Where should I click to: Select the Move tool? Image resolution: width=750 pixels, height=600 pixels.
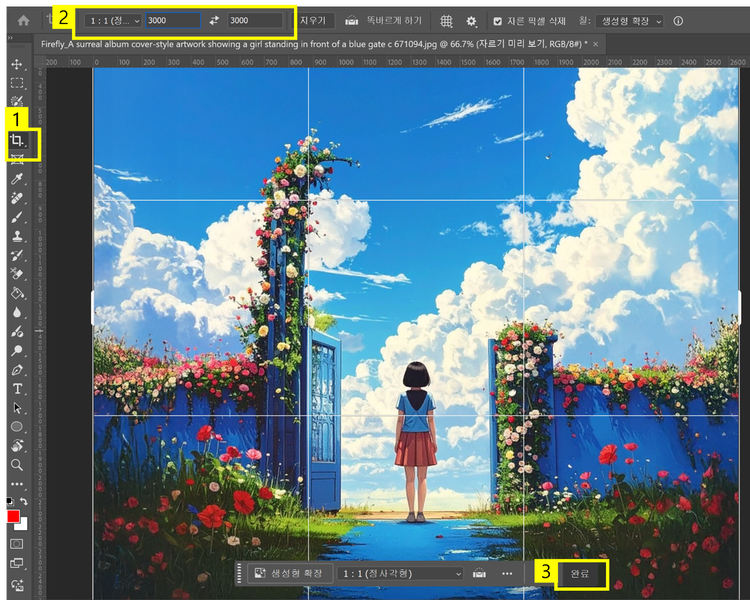[17, 64]
